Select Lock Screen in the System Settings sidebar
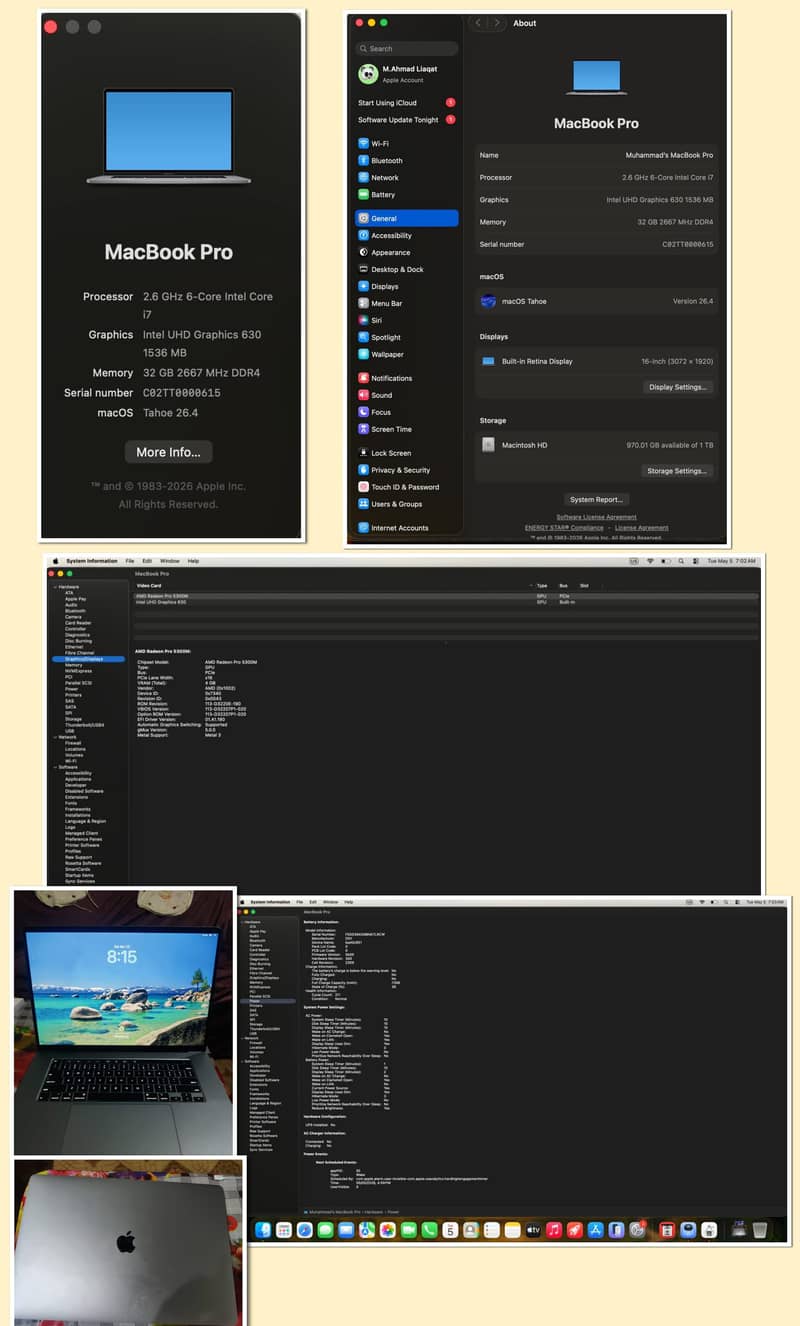Viewport: 800px width, 1326px height. [406, 453]
